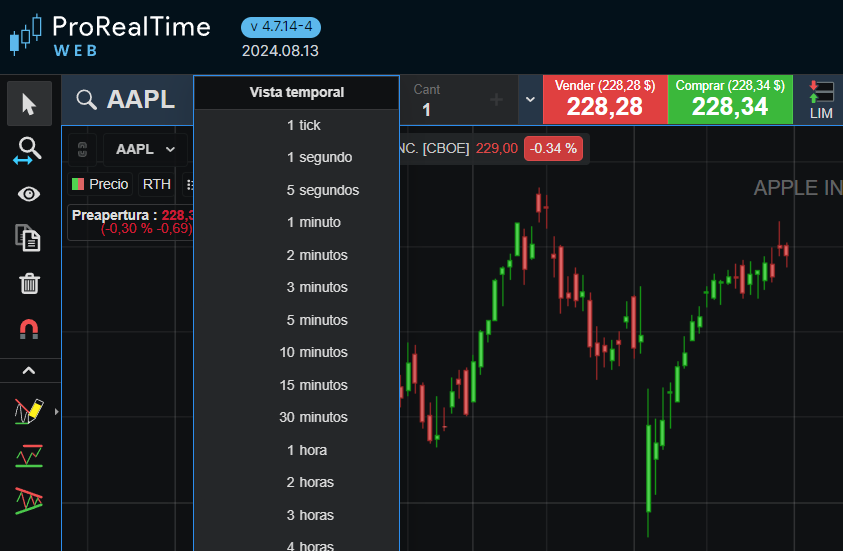Choose 10 minutos time frame
This screenshot has height=551, width=843.
(297, 353)
